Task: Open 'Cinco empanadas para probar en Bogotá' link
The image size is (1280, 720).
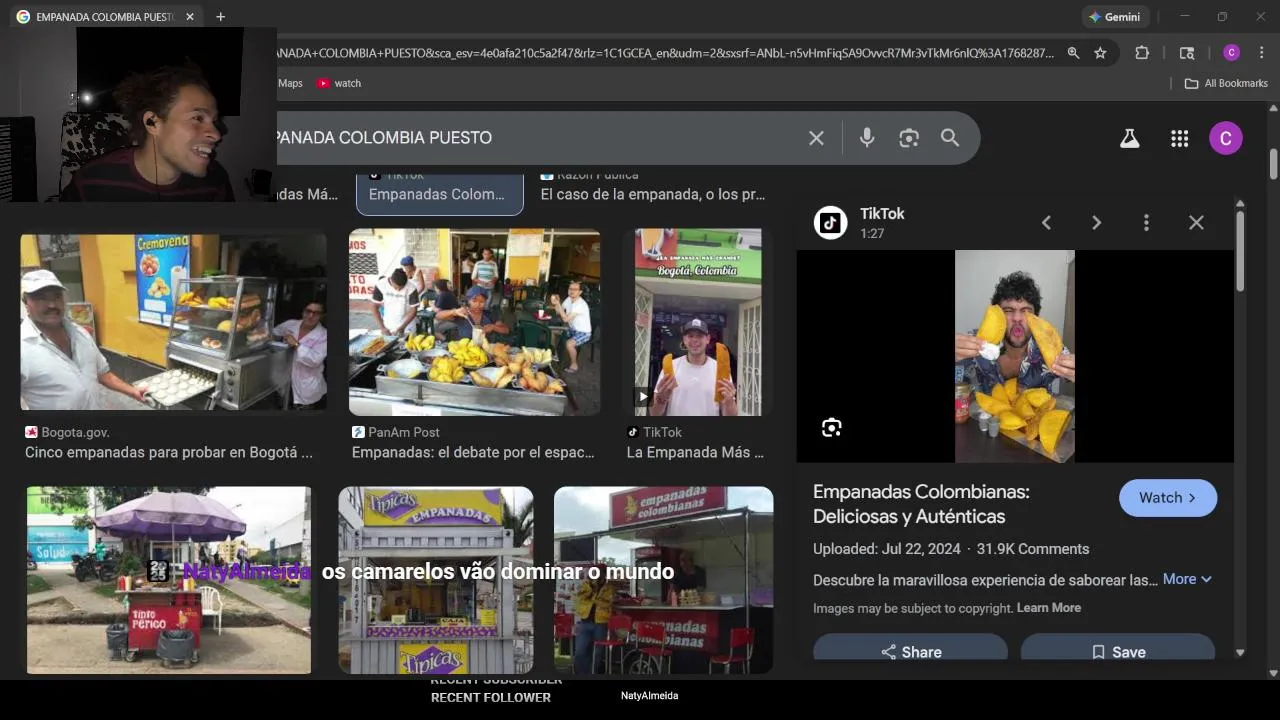Action: (169, 452)
